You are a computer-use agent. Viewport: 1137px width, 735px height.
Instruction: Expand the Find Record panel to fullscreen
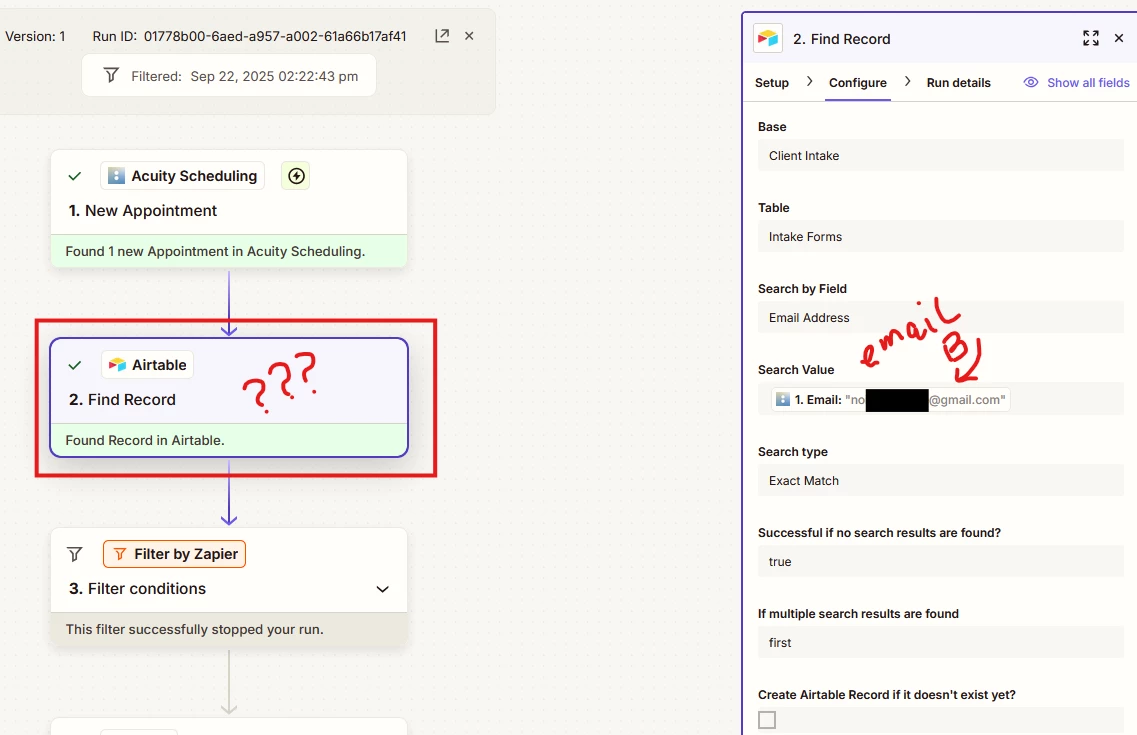tap(1091, 38)
